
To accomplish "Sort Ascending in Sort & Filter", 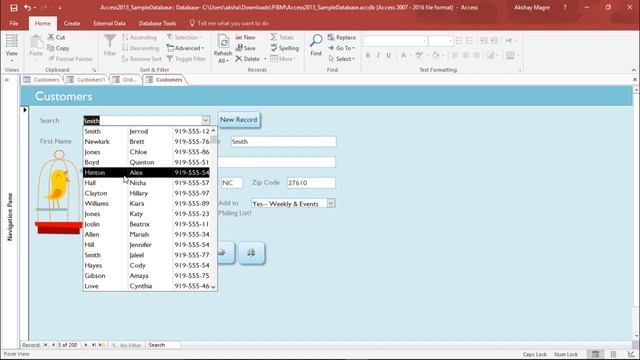I will click(139, 37).
